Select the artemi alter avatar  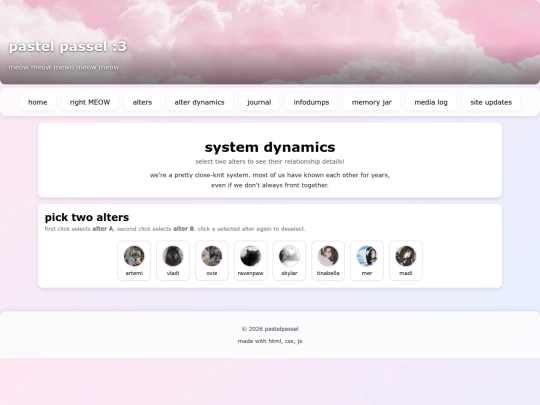coord(134,256)
